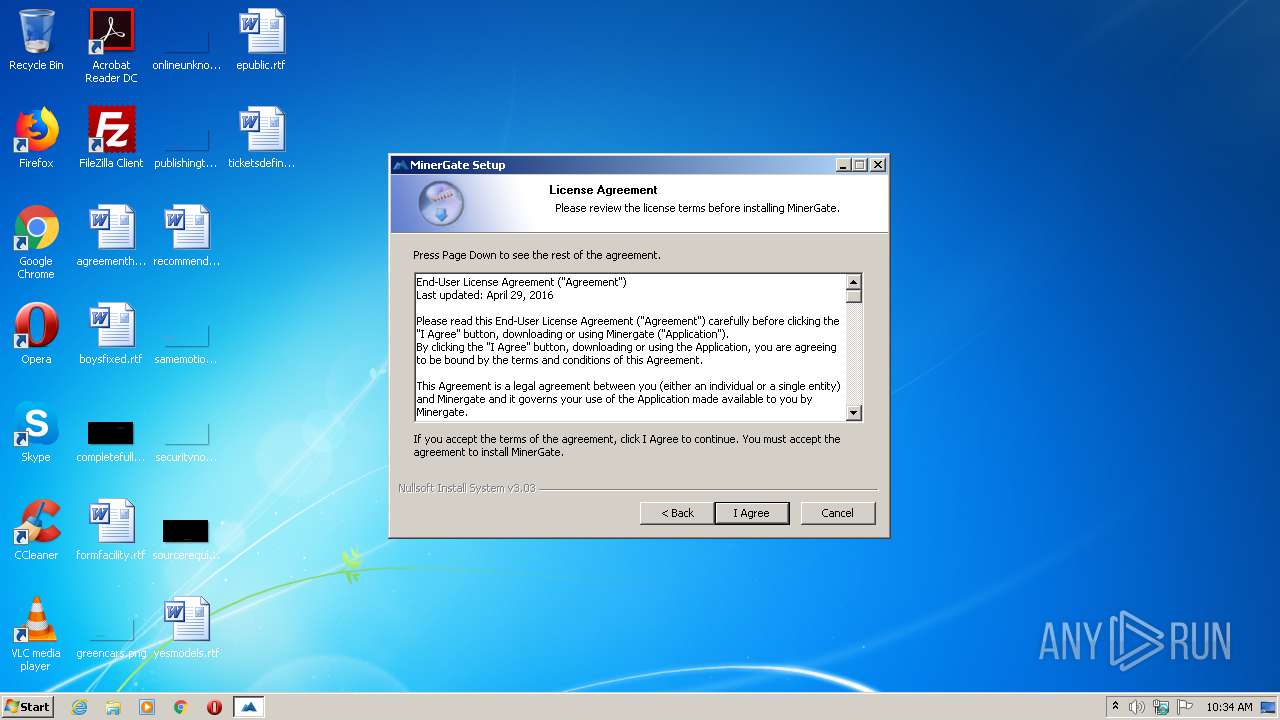The width and height of the screenshot is (1280, 720).
Task: Launch Acrobat Reader DC shortcut
Action: coord(111,46)
